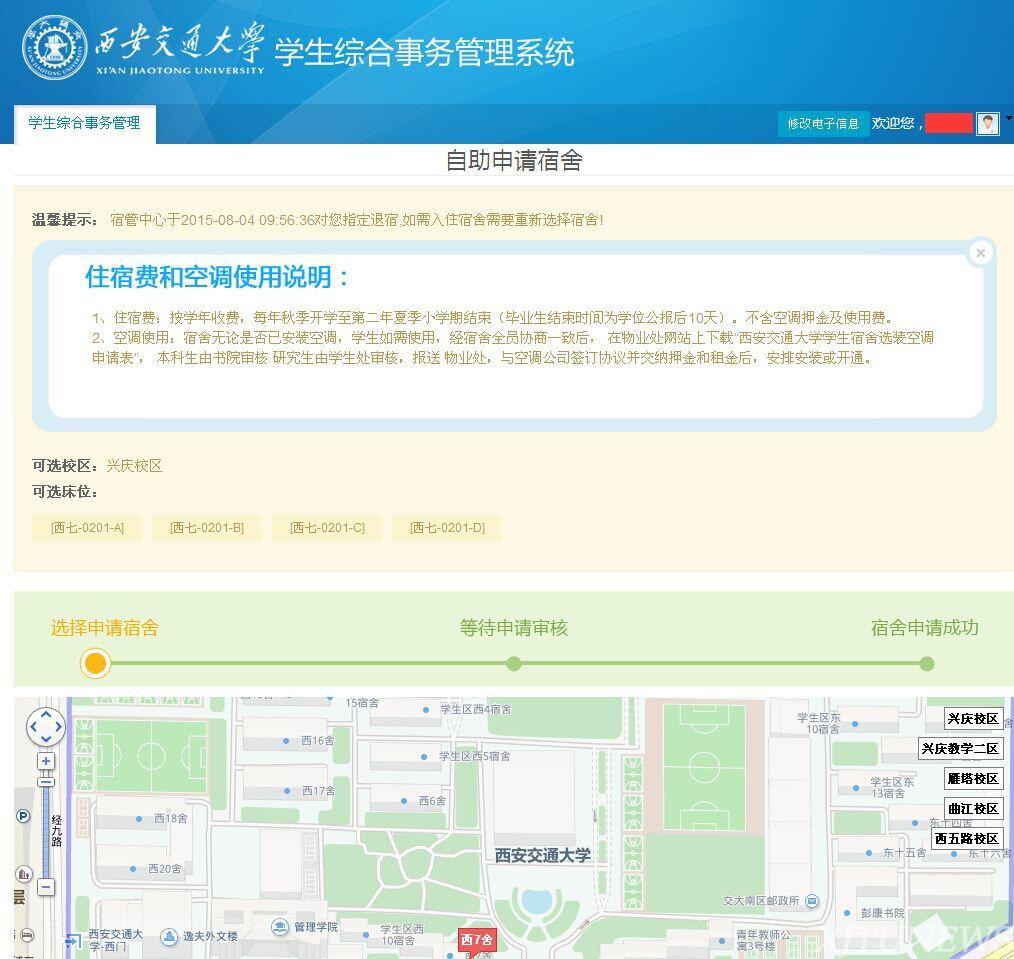This screenshot has height=959, width=1014.
Task: Click the 东十五舍 blue dot on map
Action: (869, 853)
